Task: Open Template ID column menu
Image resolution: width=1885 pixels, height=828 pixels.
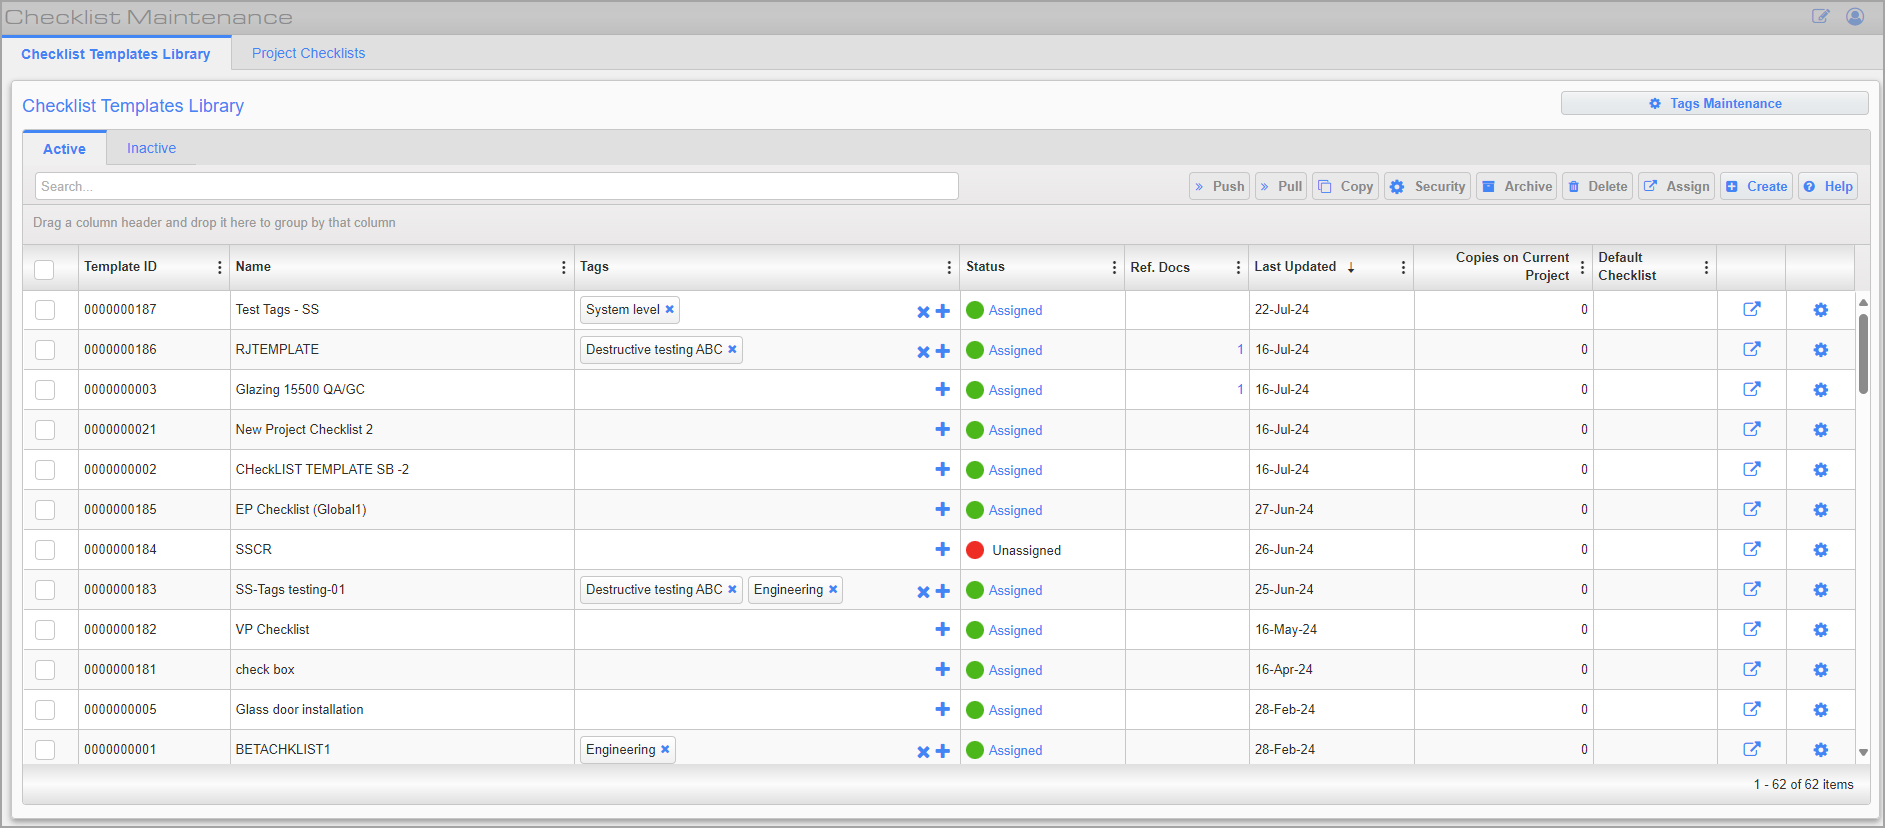Action: tap(219, 267)
